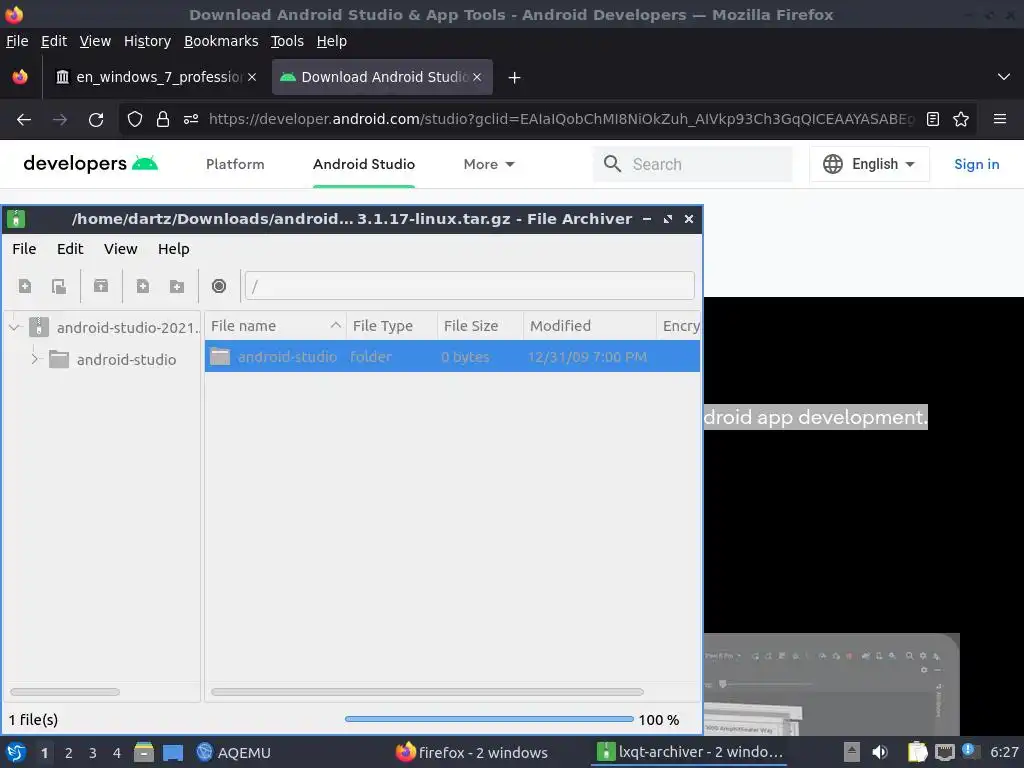Switch to virtual desktop 2
Viewport: 1024px width, 768px height.
(x=69, y=753)
